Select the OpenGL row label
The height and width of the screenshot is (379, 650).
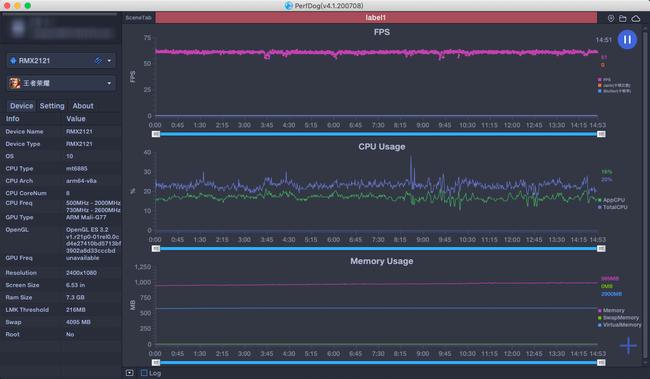(17, 230)
